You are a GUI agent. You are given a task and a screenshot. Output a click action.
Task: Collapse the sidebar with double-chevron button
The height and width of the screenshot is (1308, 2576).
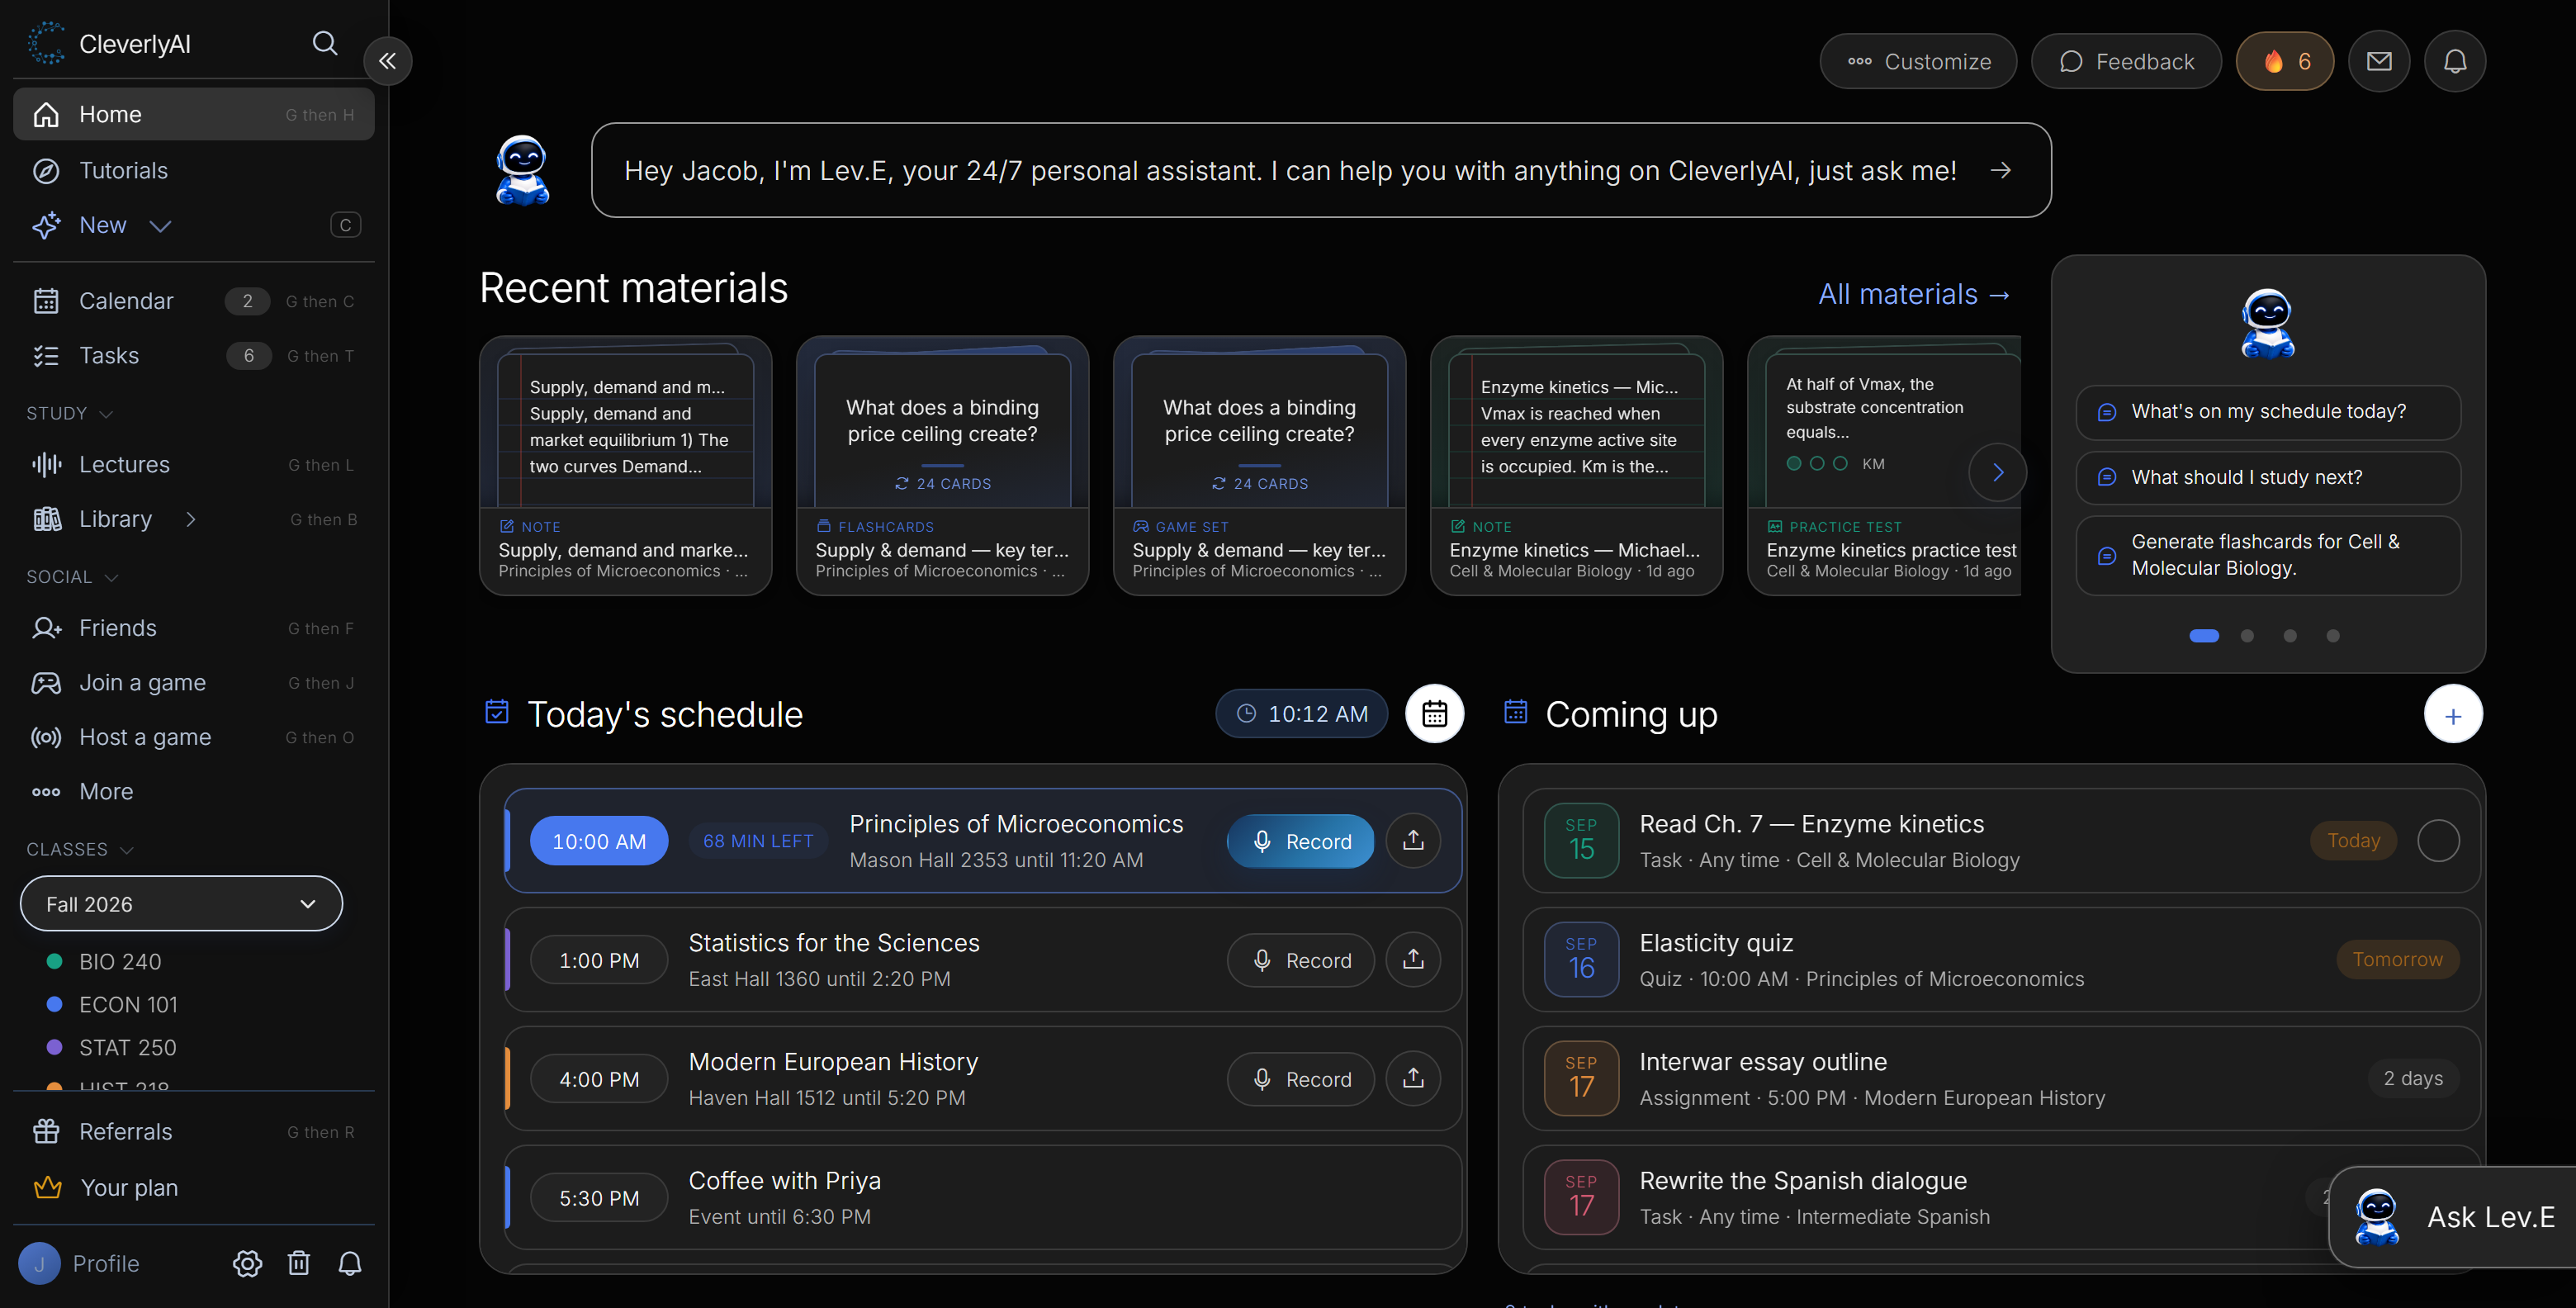coord(388,61)
